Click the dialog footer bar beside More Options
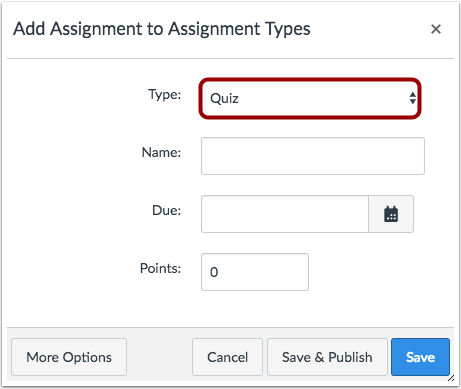461x389 pixels. click(x=159, y=357)
